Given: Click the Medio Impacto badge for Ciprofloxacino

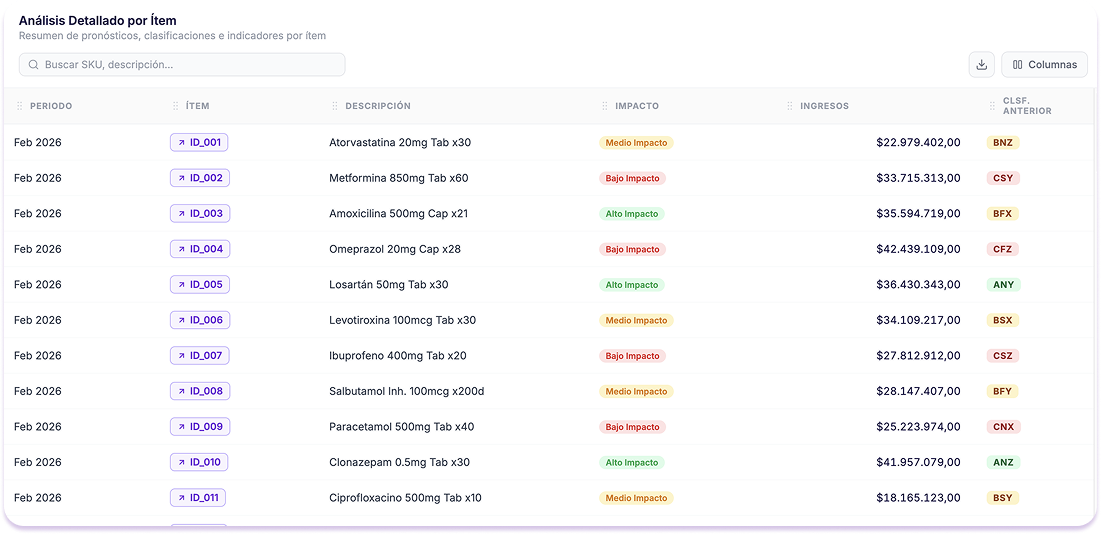Looking at the screenshot, I should pyautogui.click(x=635, y=498).
